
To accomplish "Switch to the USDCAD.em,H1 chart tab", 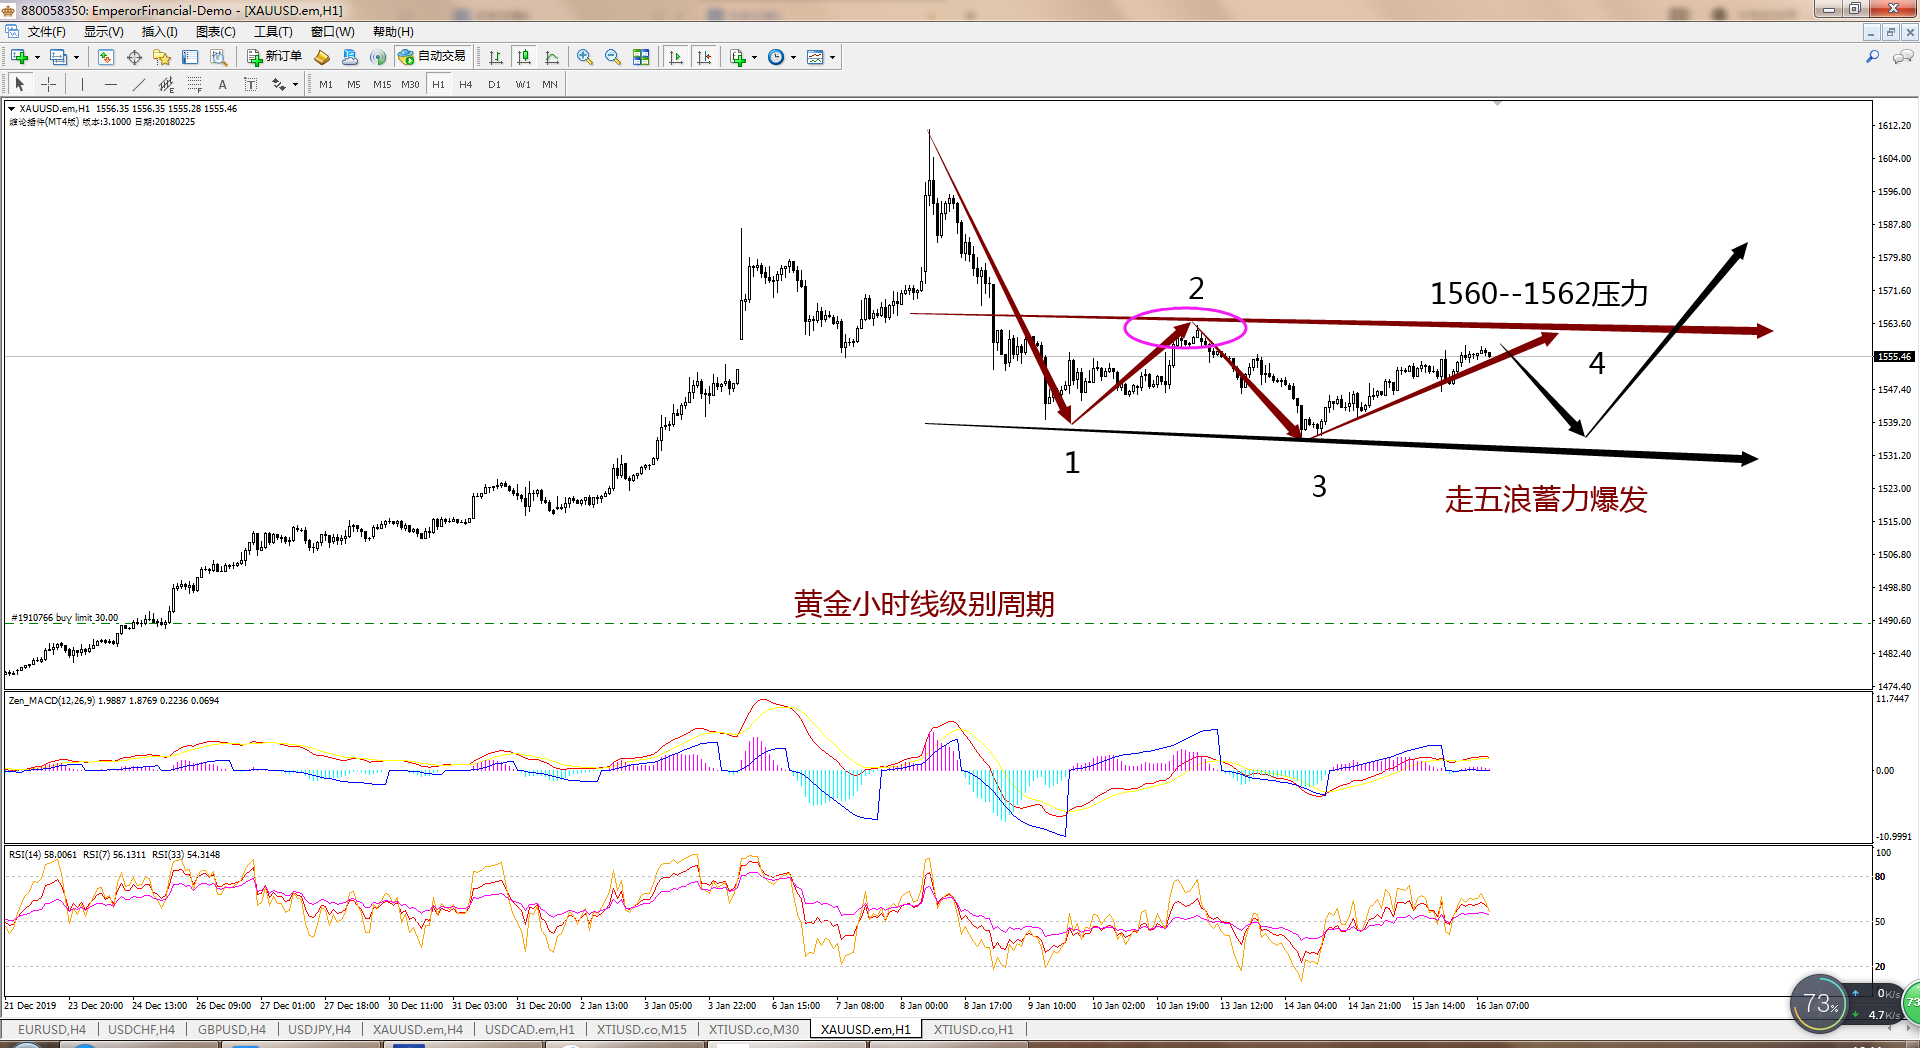I will click(530, 1030).
